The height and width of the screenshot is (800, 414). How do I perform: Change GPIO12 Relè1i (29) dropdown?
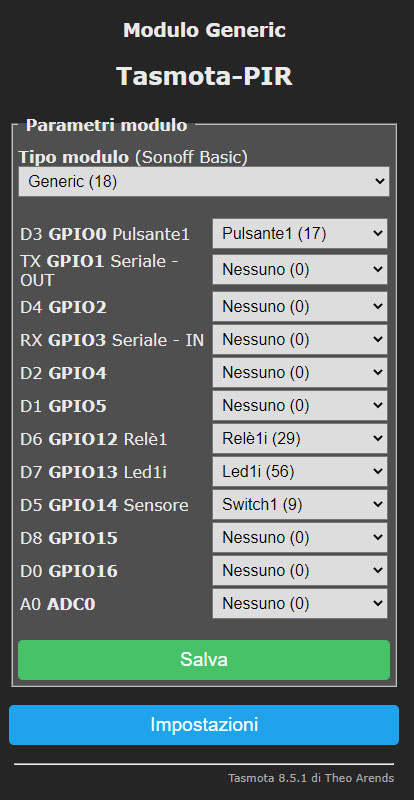point(300,438)
